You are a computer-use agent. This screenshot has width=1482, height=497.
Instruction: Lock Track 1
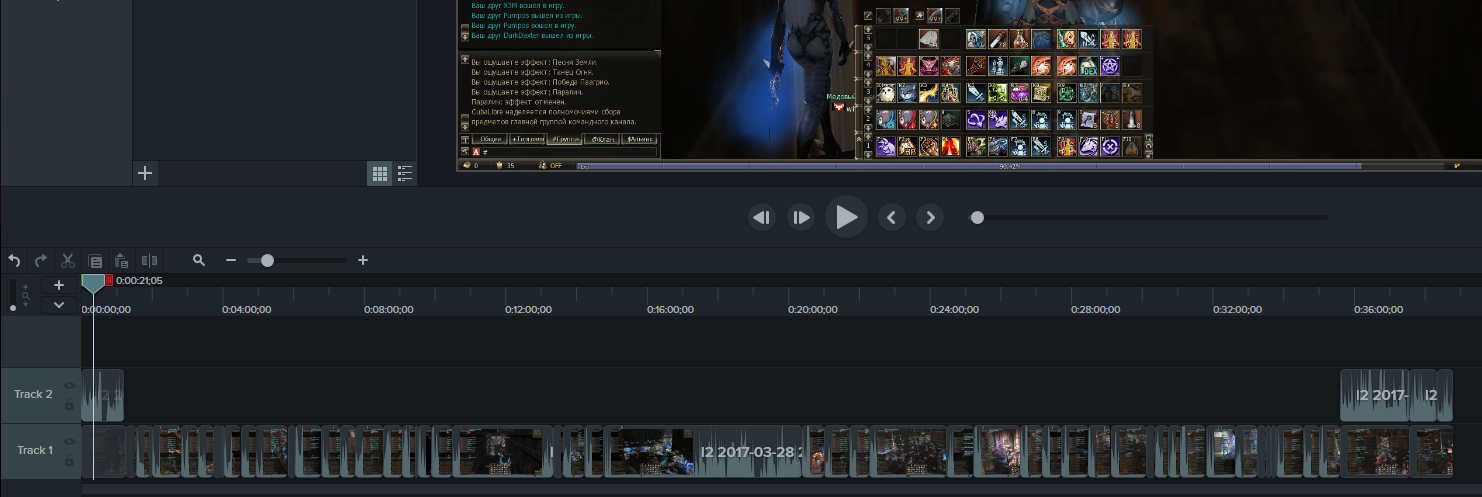tap(69, 461)
